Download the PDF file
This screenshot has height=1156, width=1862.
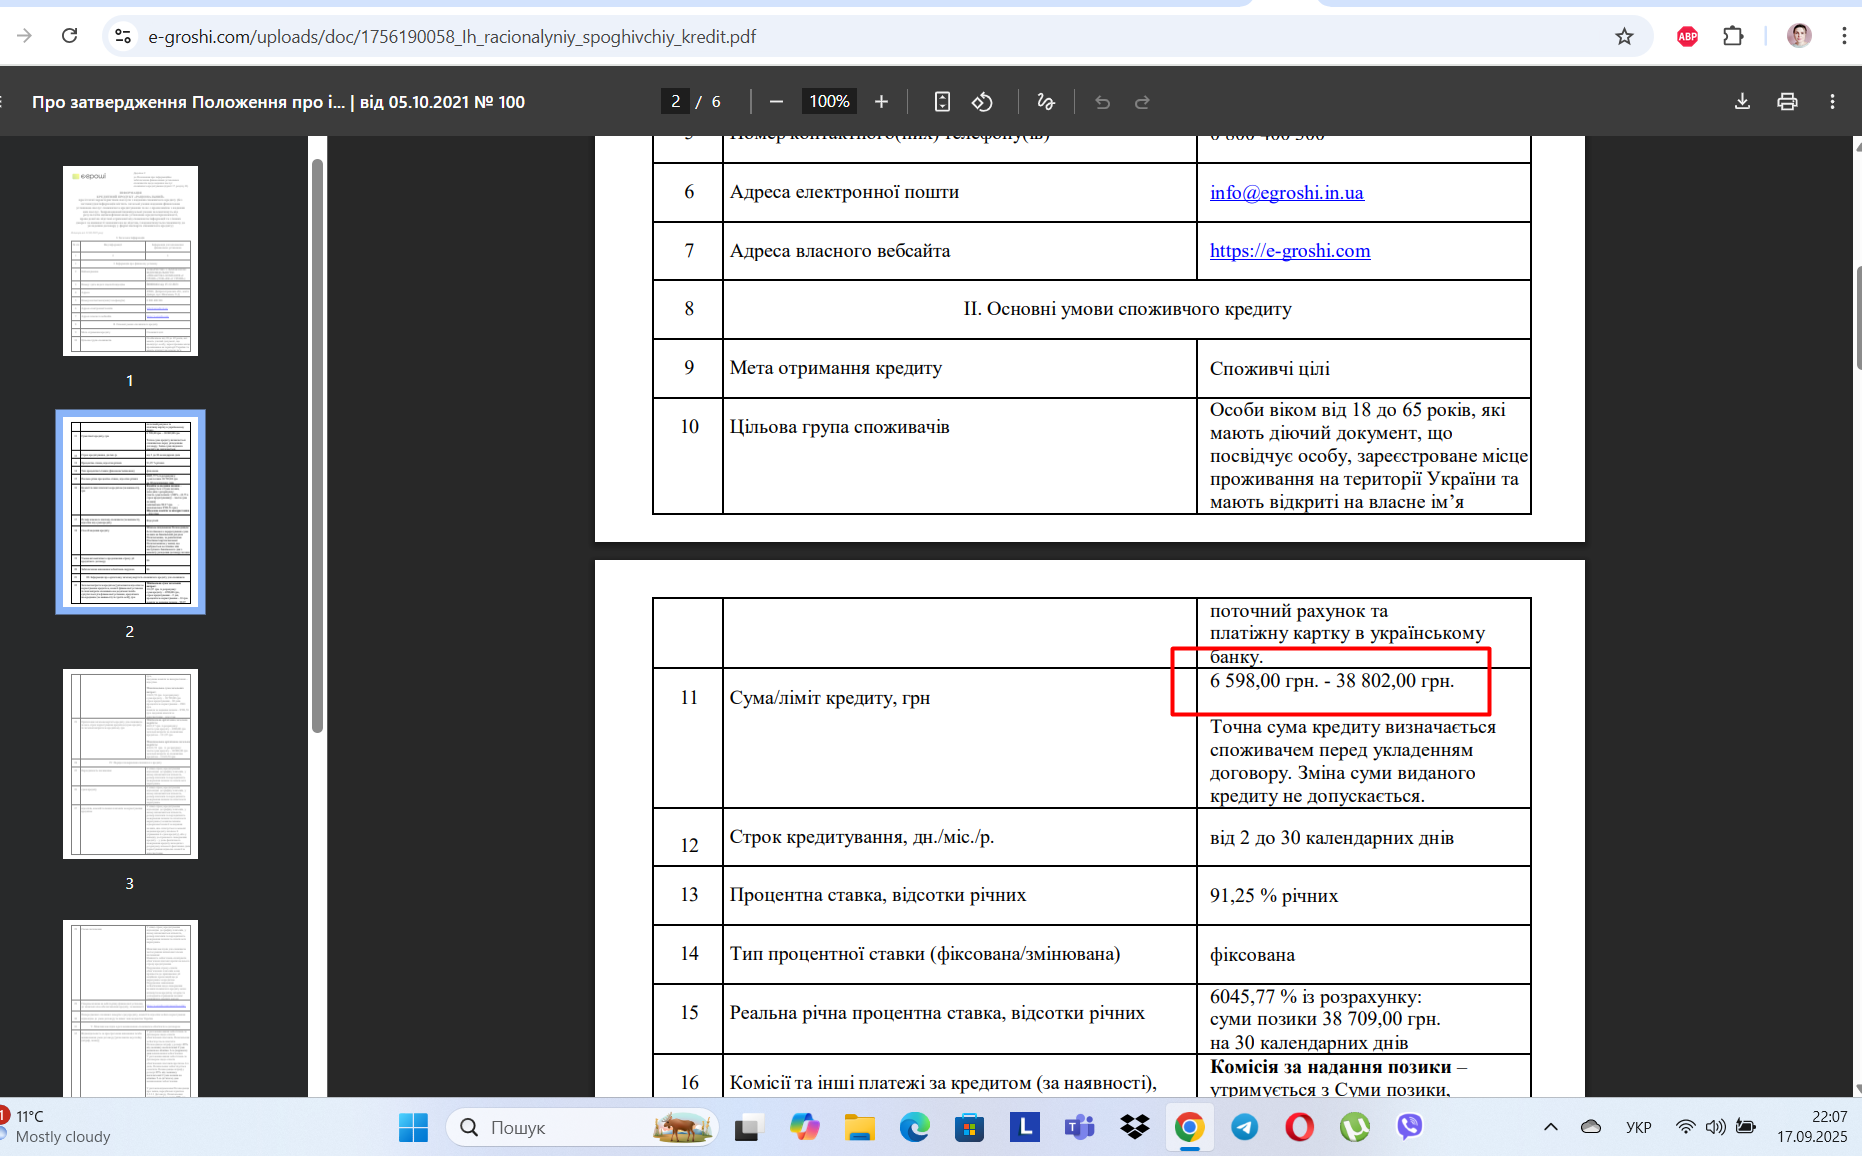click(1742, 102)
